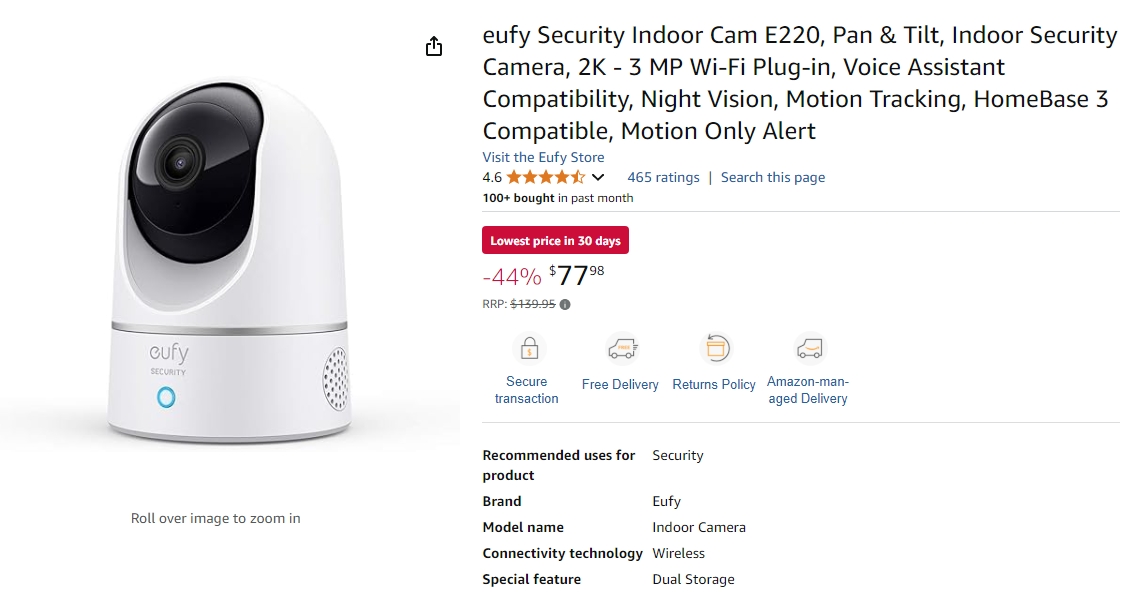Viewport: 1138px width, 595px height.
Task: Open the Free Delivery text link
Action: click(620, 385)
